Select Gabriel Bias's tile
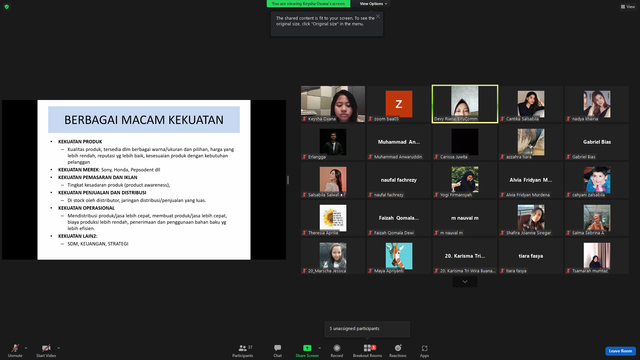 click(x=597, y=142)
